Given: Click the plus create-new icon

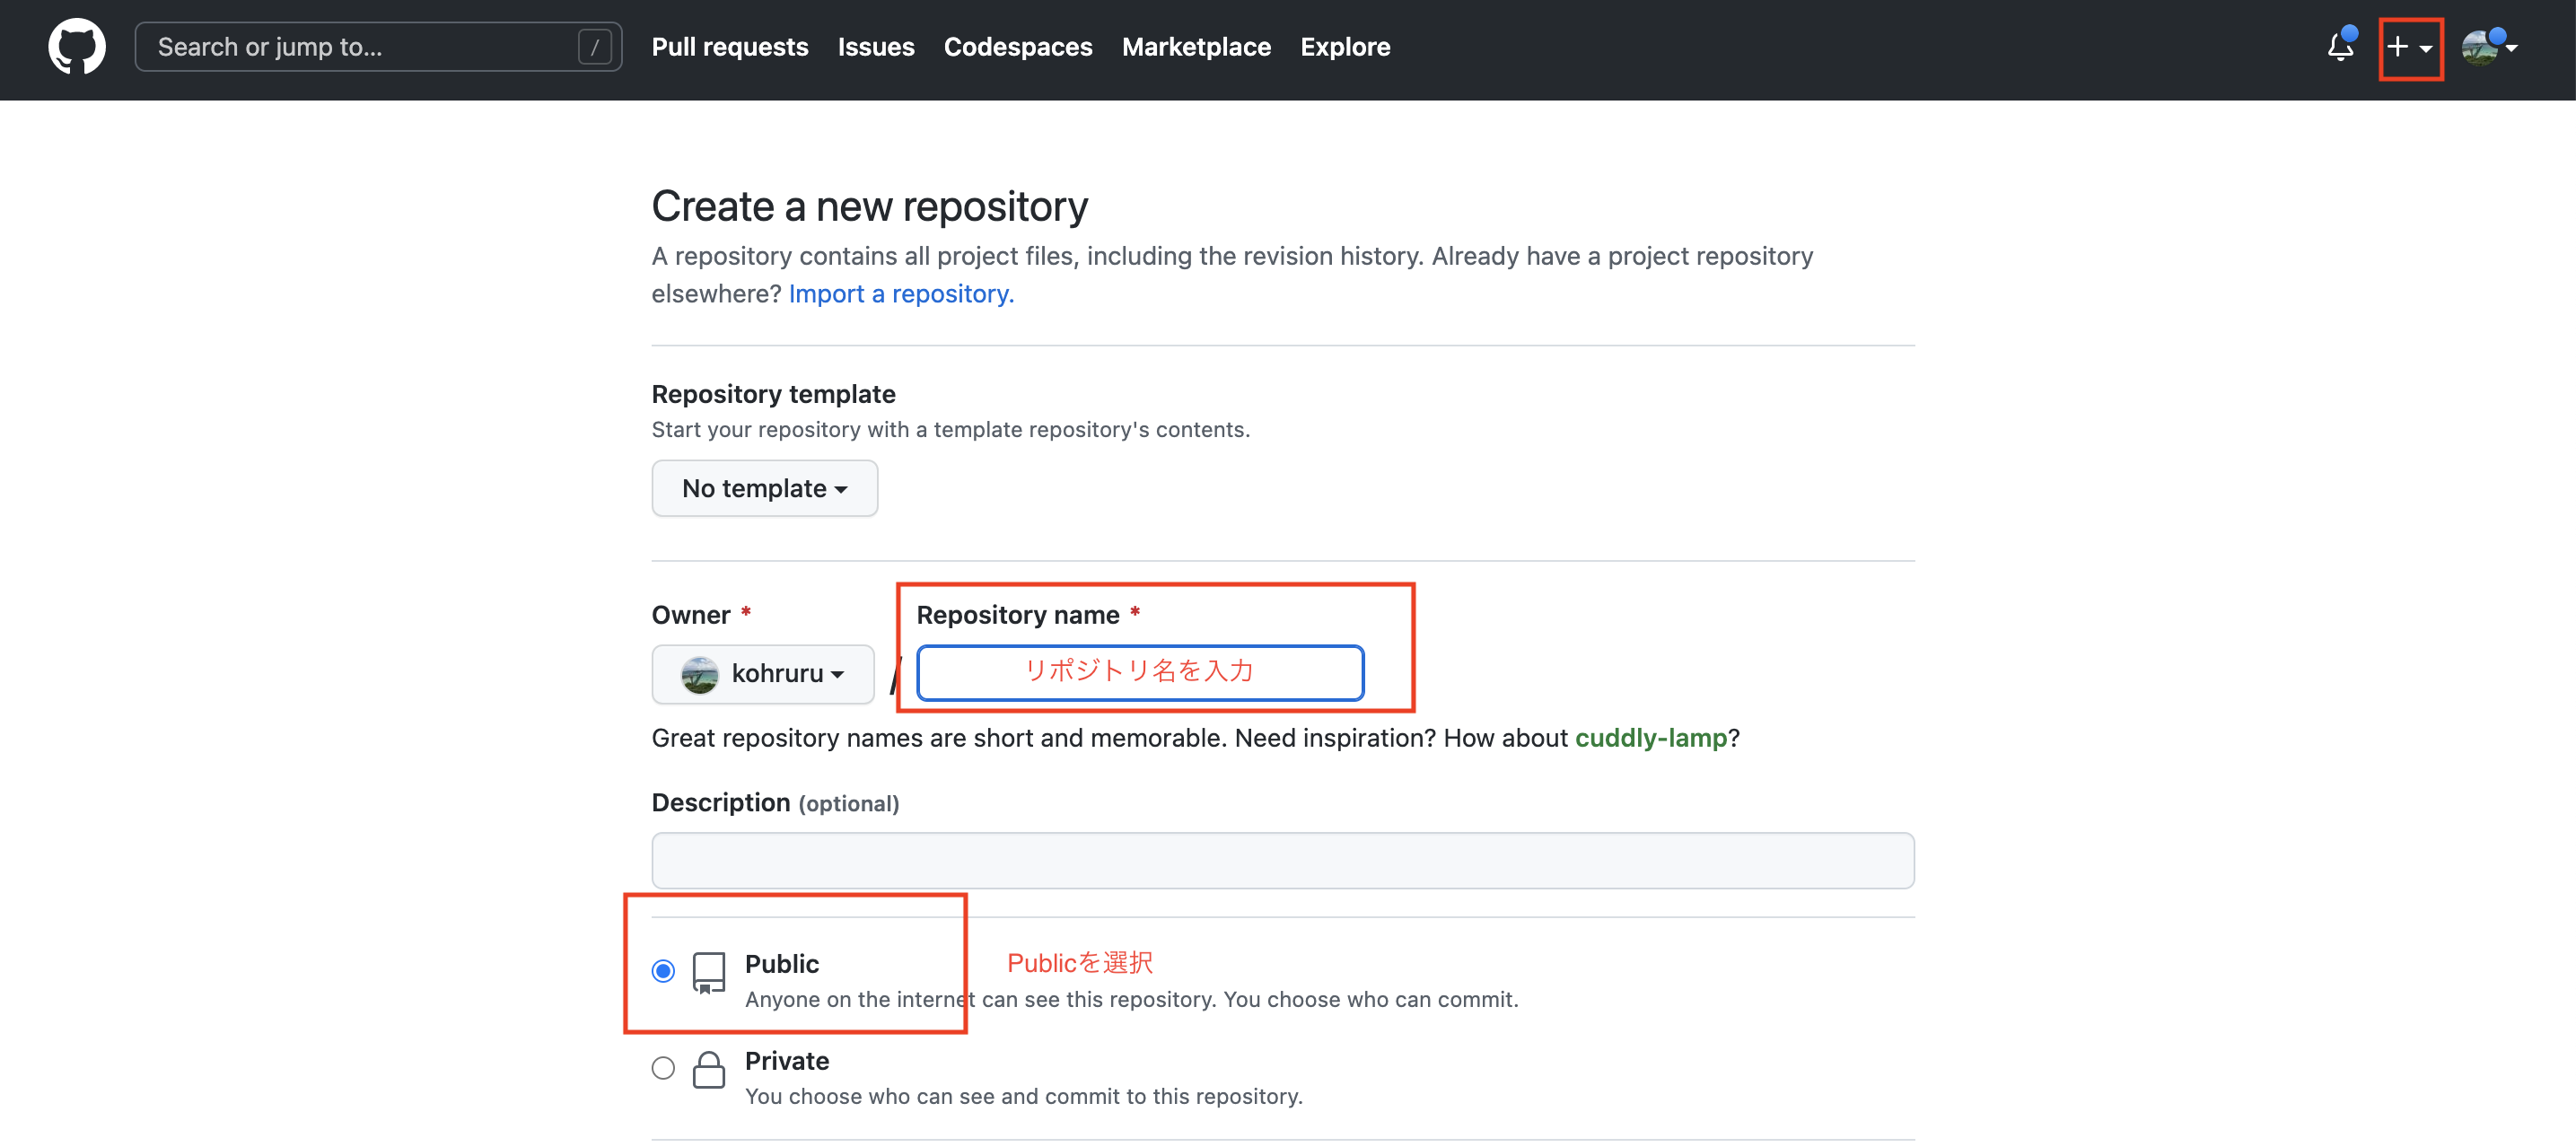Looking at the screenshot, I should coord(2397,47).
